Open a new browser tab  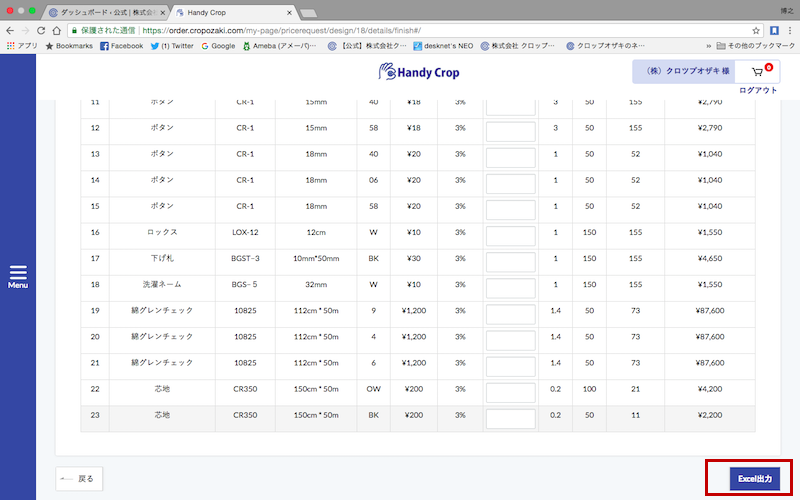(x=308, y=13)
